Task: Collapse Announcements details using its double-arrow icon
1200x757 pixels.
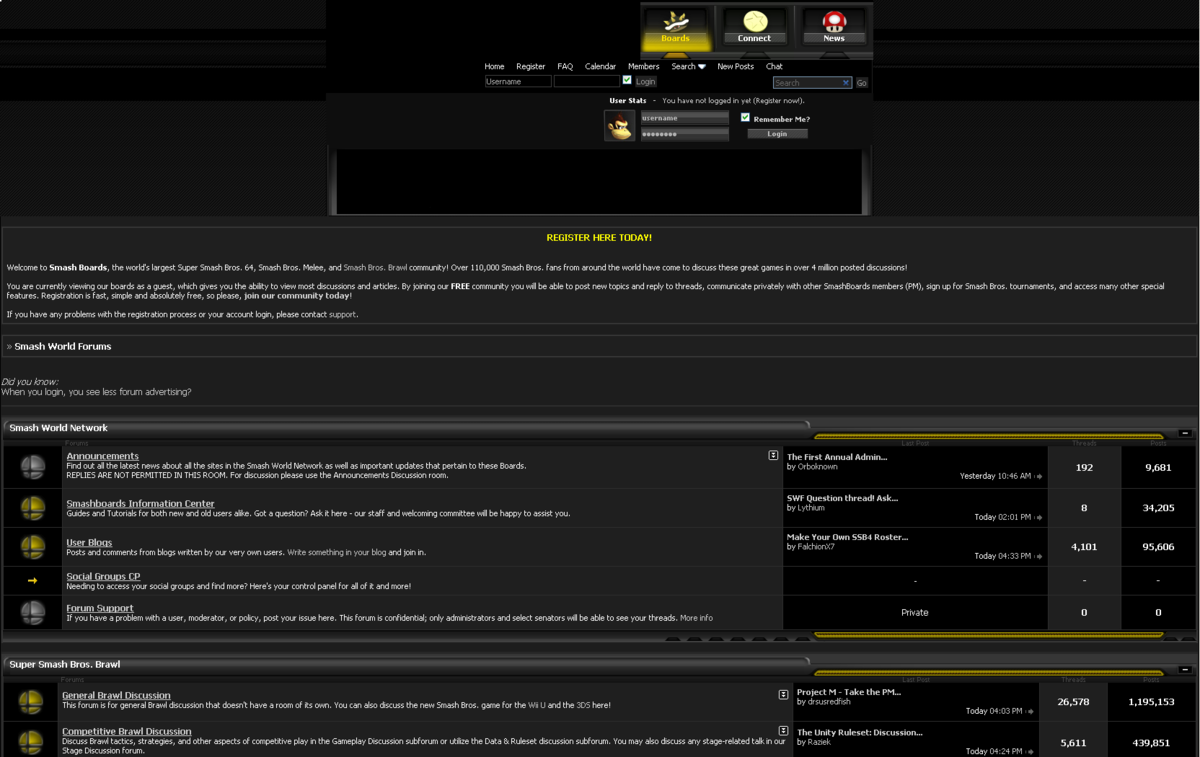Action: point(772,454)
